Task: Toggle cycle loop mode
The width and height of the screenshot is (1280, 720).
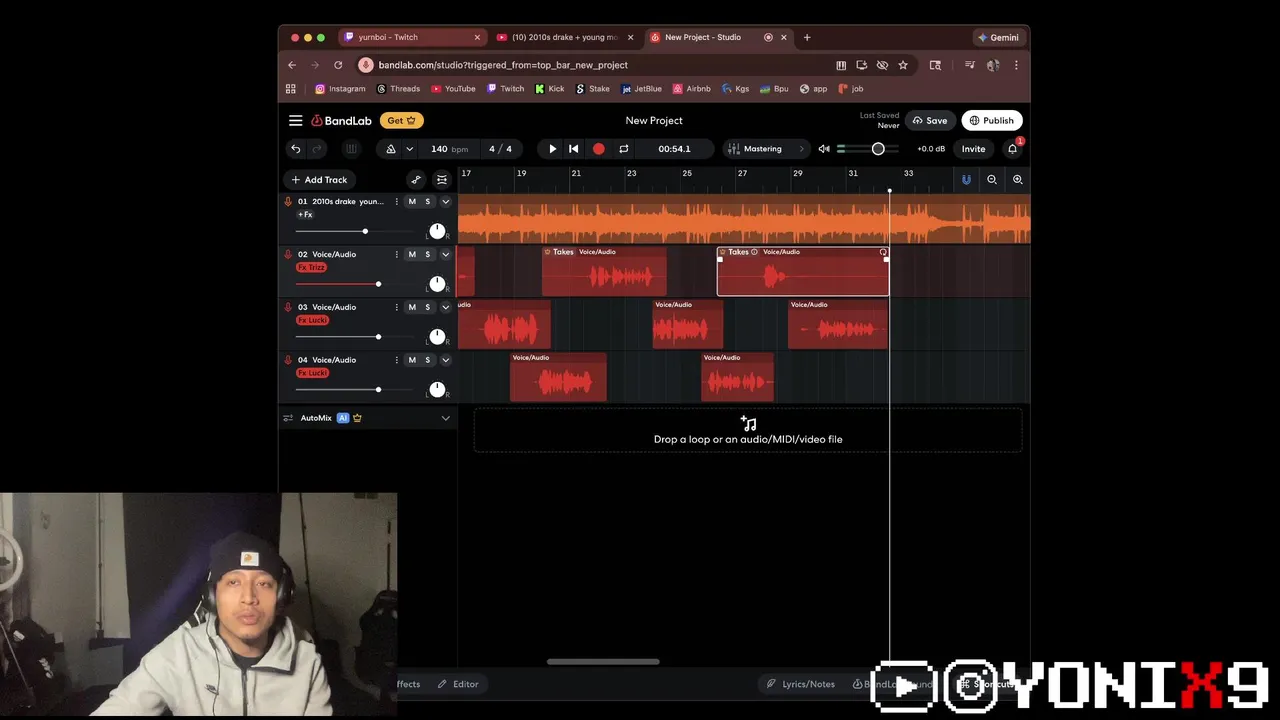Action: pos(623,149)
